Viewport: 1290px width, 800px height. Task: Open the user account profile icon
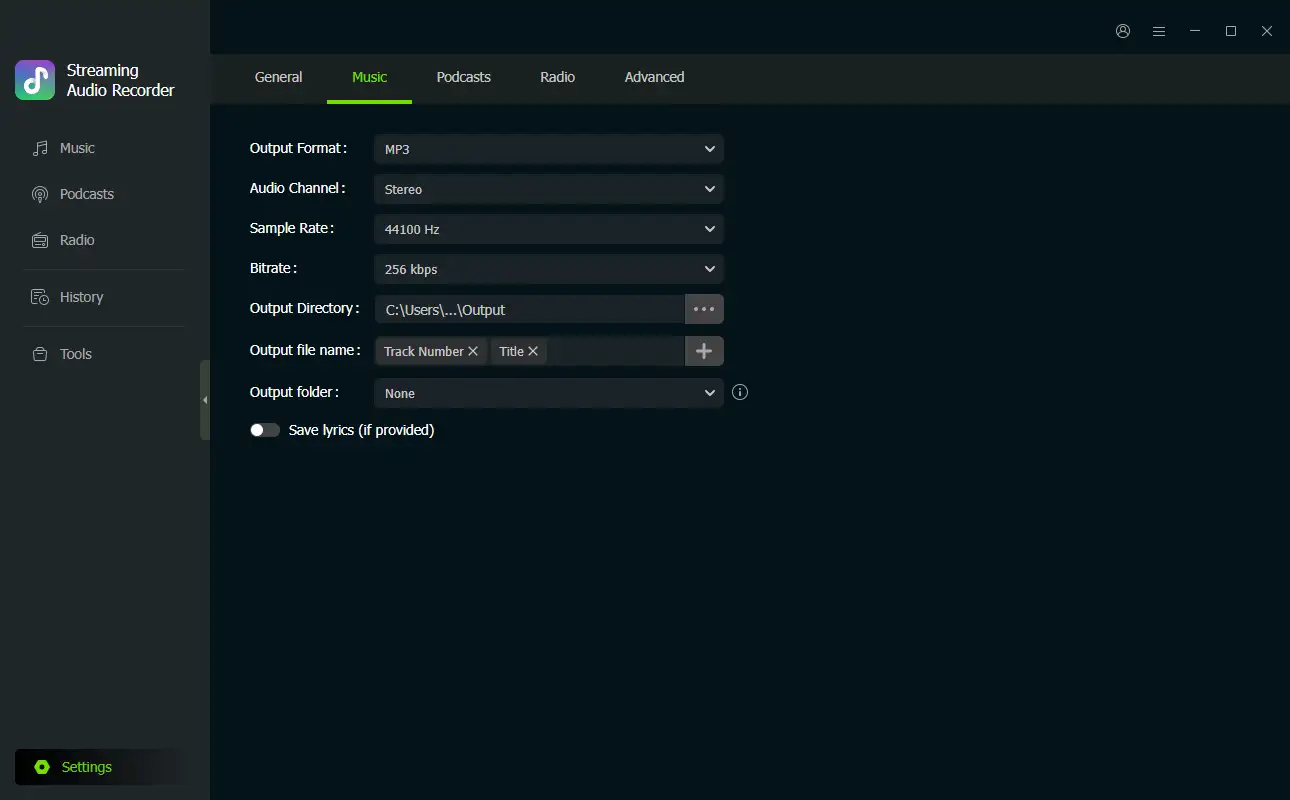click(1123, 31)
